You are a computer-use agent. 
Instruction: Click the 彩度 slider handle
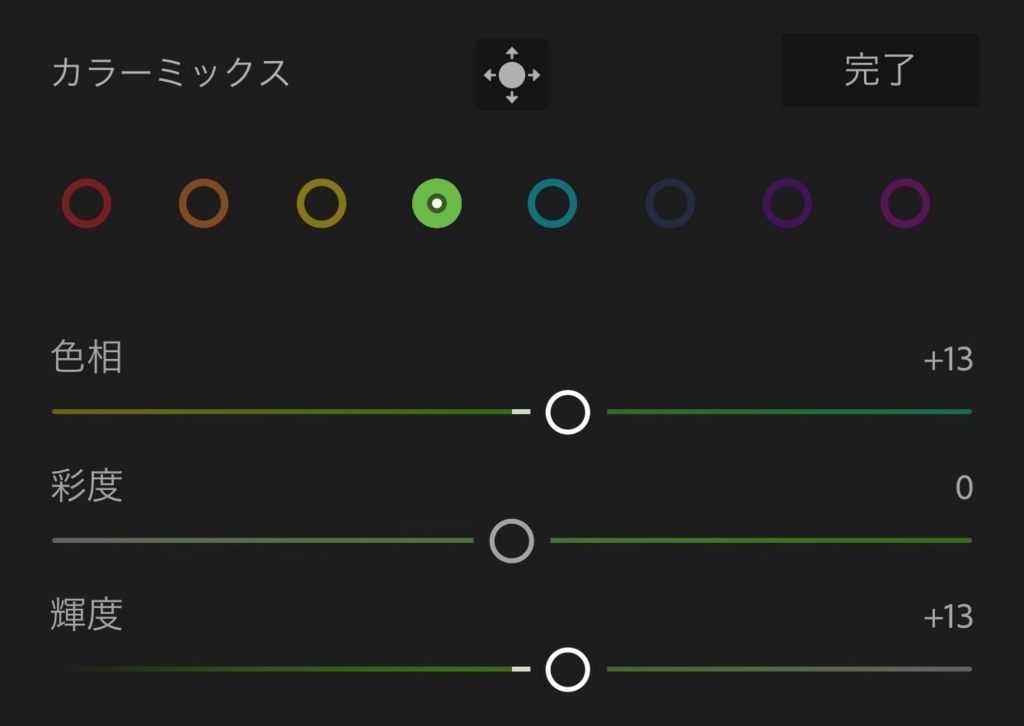[x=512, y=541]
